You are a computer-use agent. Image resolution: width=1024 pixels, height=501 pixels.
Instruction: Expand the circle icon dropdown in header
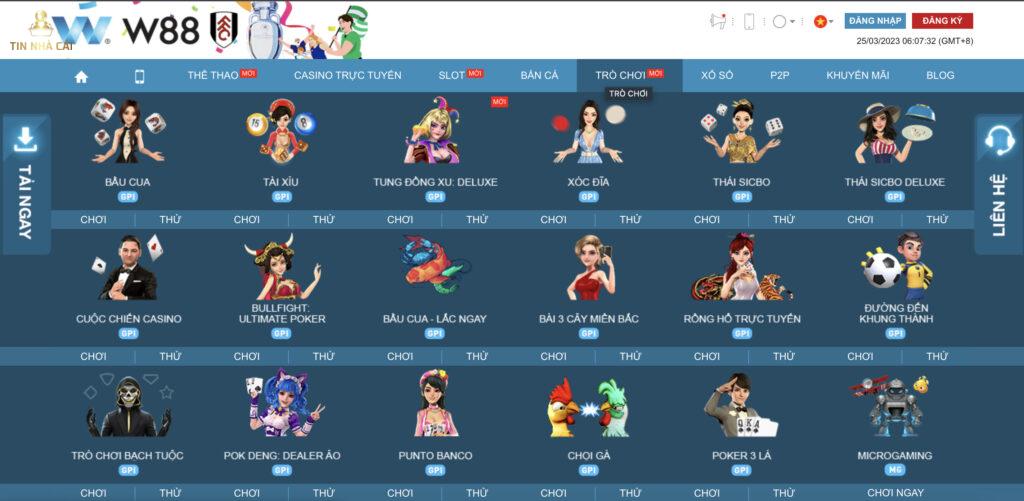point(784,21)
